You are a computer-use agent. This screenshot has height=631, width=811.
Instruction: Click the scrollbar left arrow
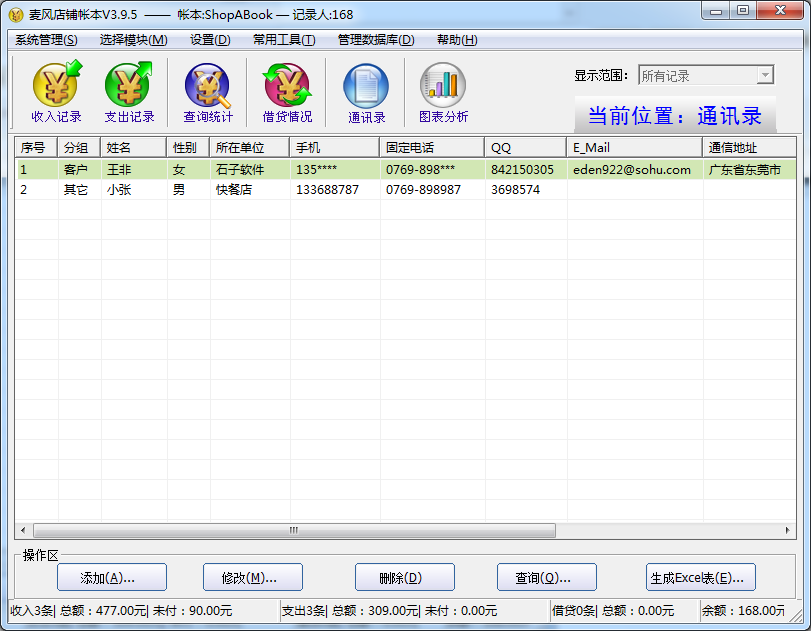click(23, 530)
